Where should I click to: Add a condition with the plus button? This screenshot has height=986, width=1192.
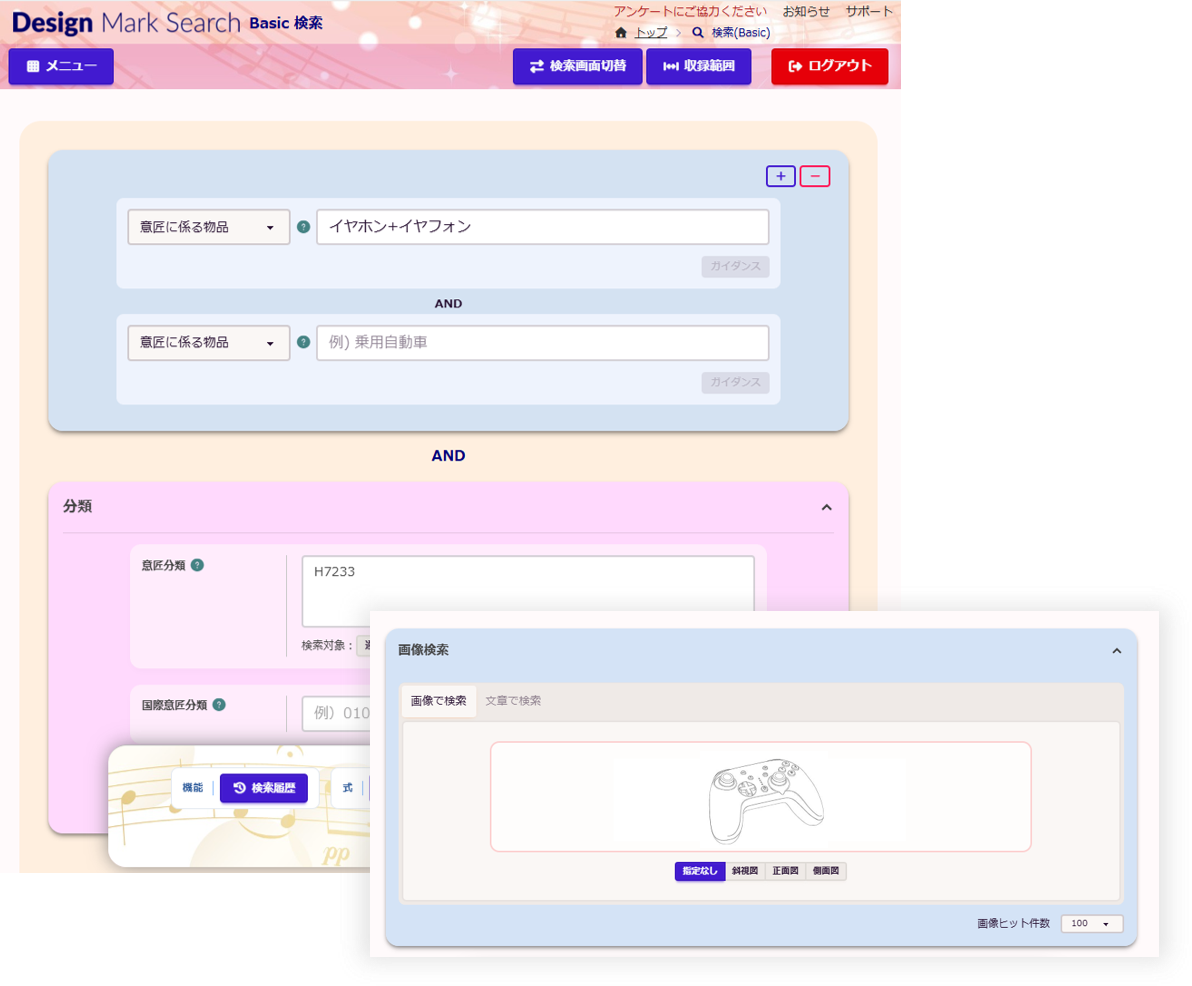pyautogui.click(x=781, y=176)
